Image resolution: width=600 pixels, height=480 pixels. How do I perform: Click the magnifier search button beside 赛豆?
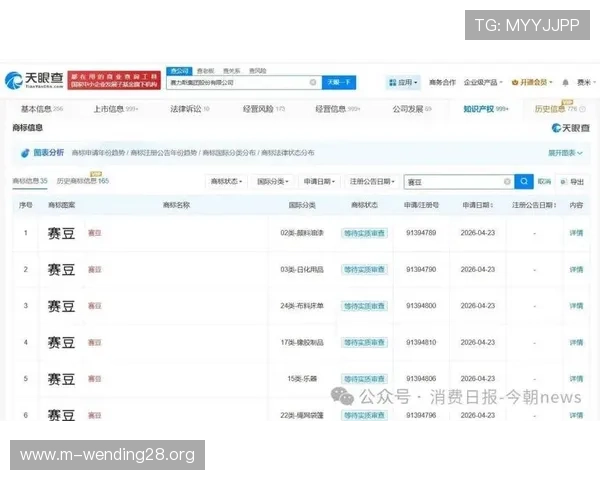pos(524,181)
